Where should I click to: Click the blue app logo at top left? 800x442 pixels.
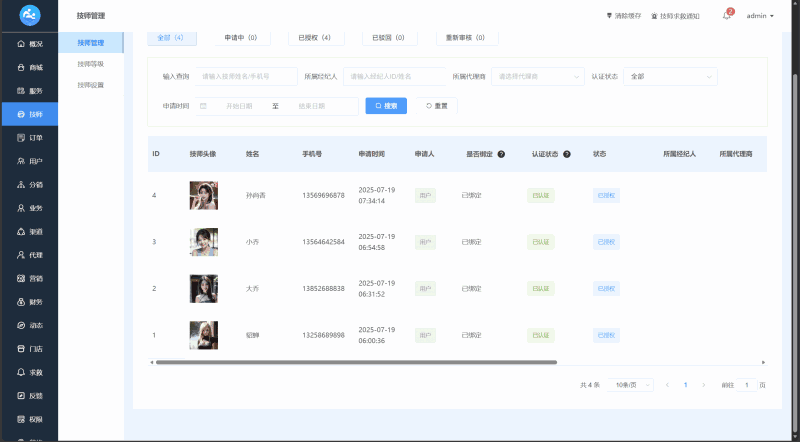(x=30, y=15)
